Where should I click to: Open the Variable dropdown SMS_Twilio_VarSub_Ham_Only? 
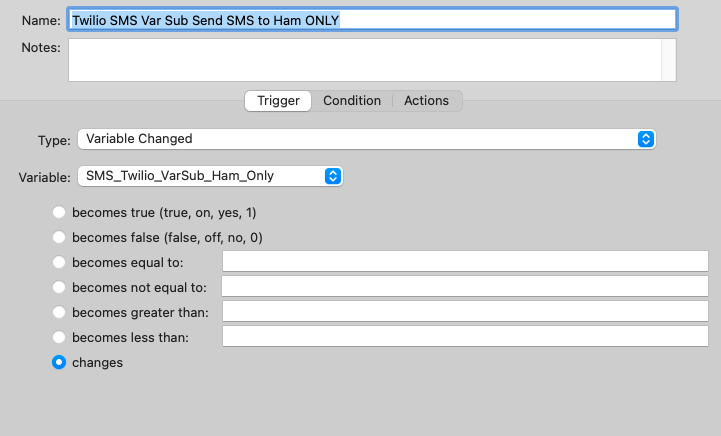click(x=210, y=176)
